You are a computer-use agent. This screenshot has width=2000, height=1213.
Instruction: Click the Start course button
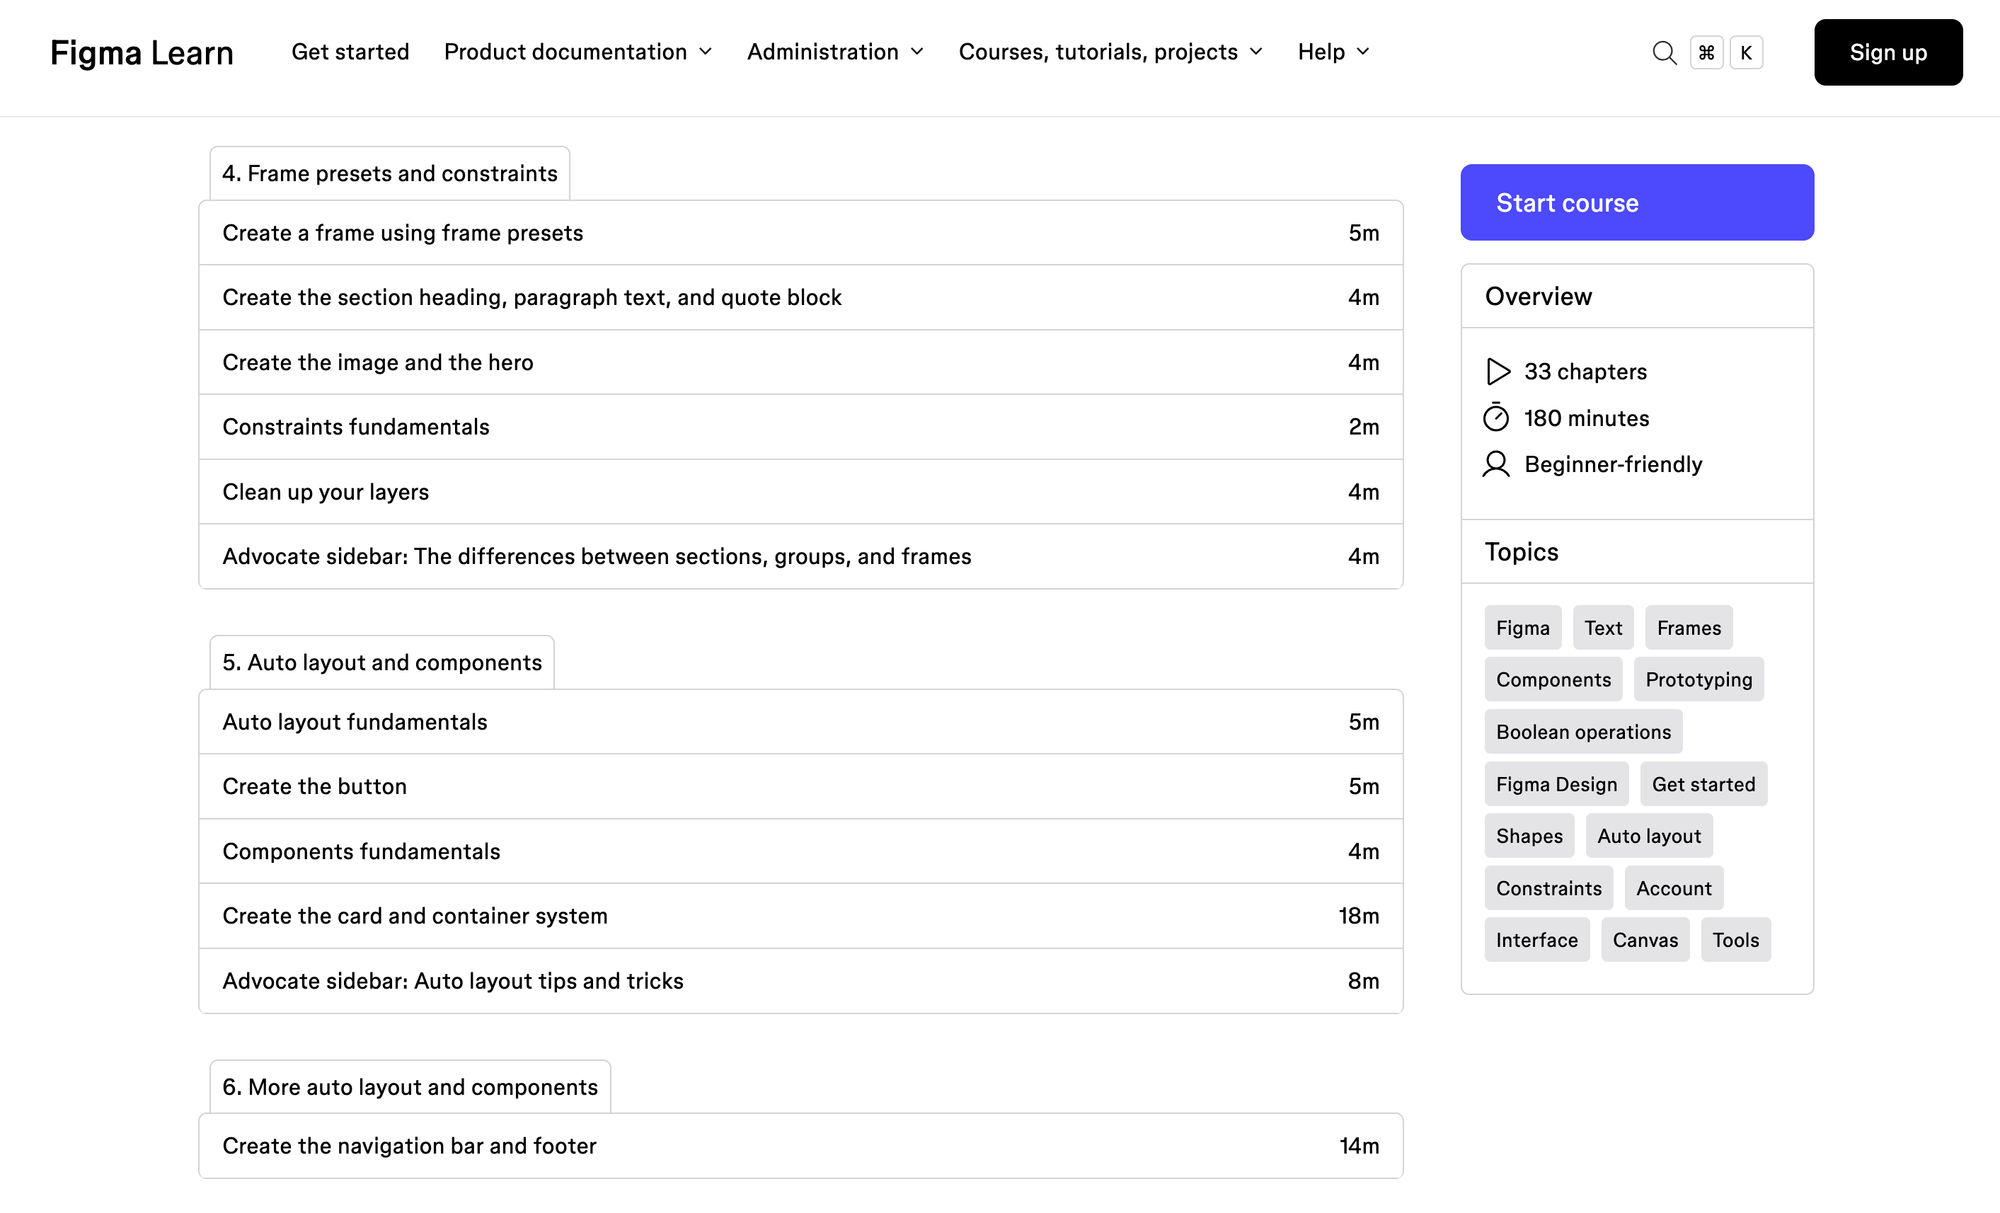[1637, 203]
